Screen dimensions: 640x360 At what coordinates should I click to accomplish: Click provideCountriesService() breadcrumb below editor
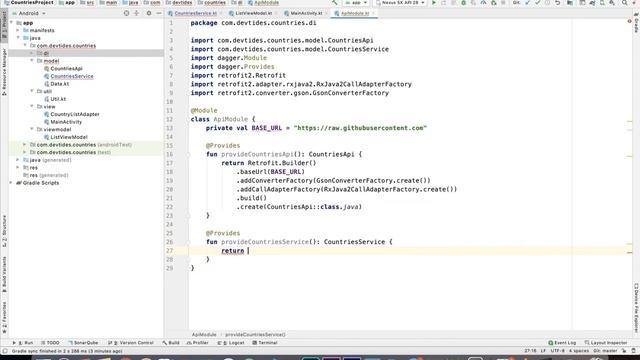click(255, 334)
